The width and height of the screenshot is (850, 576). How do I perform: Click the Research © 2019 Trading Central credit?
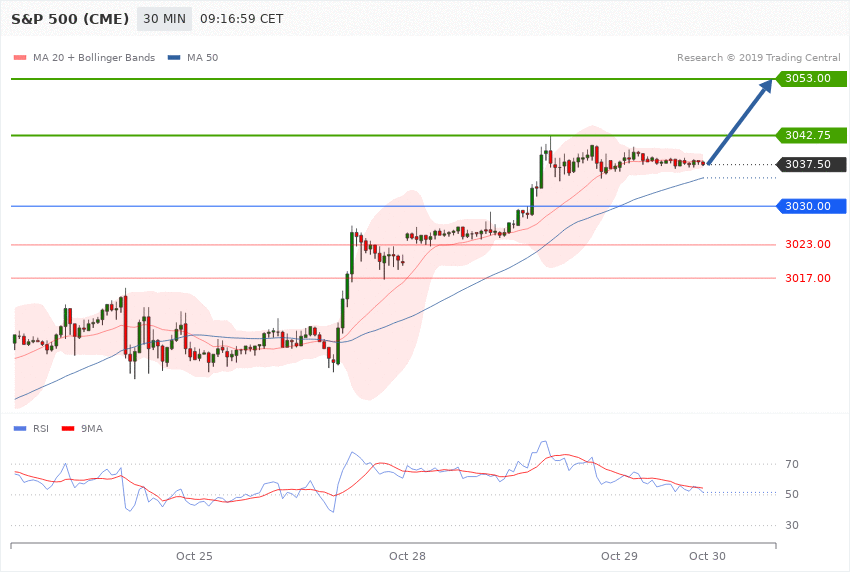(758, 57)
